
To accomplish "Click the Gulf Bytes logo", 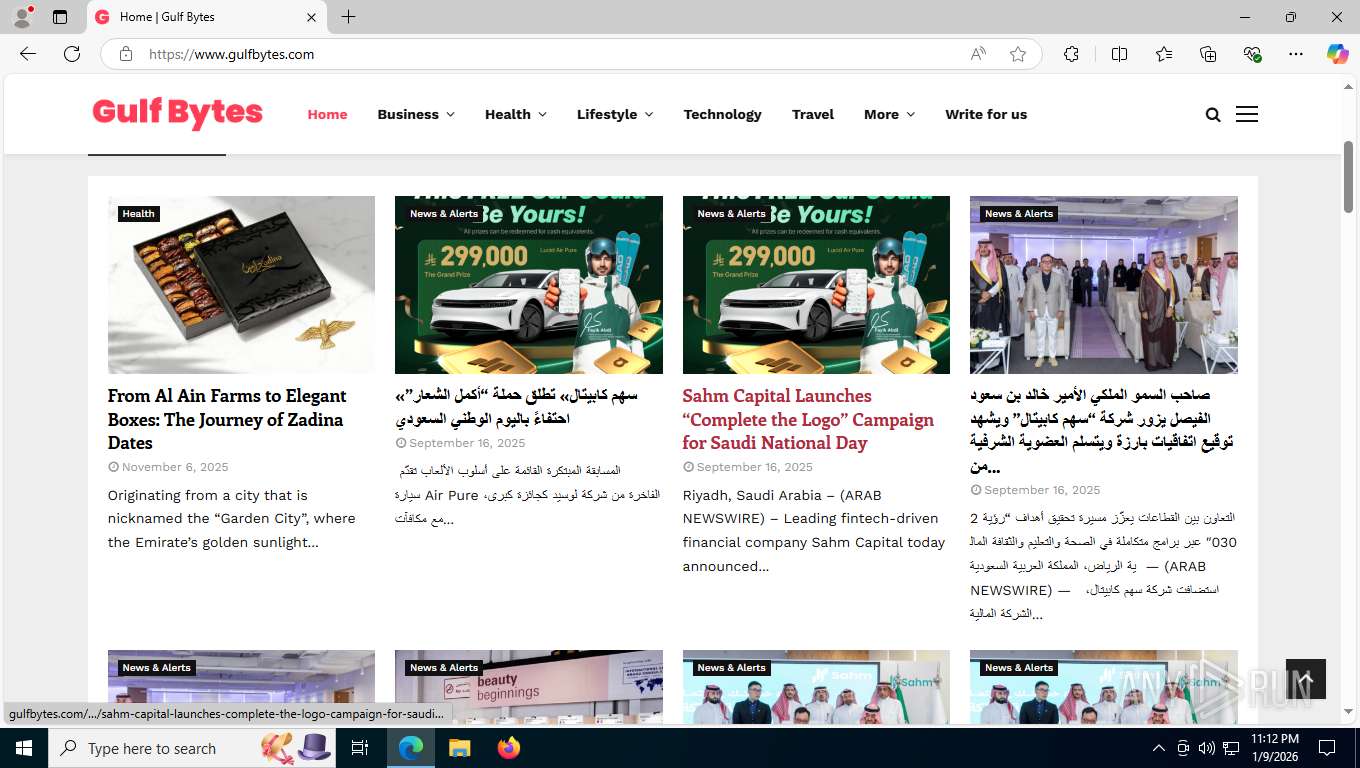I will point(177,114).
